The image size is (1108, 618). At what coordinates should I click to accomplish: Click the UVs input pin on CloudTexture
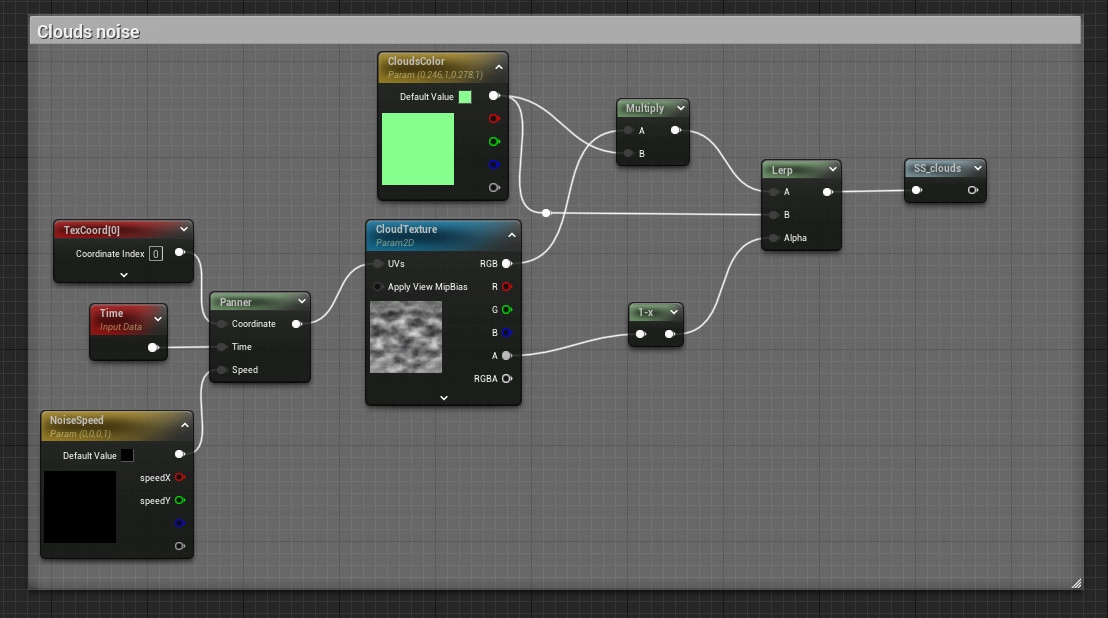[x=377, y=264]
